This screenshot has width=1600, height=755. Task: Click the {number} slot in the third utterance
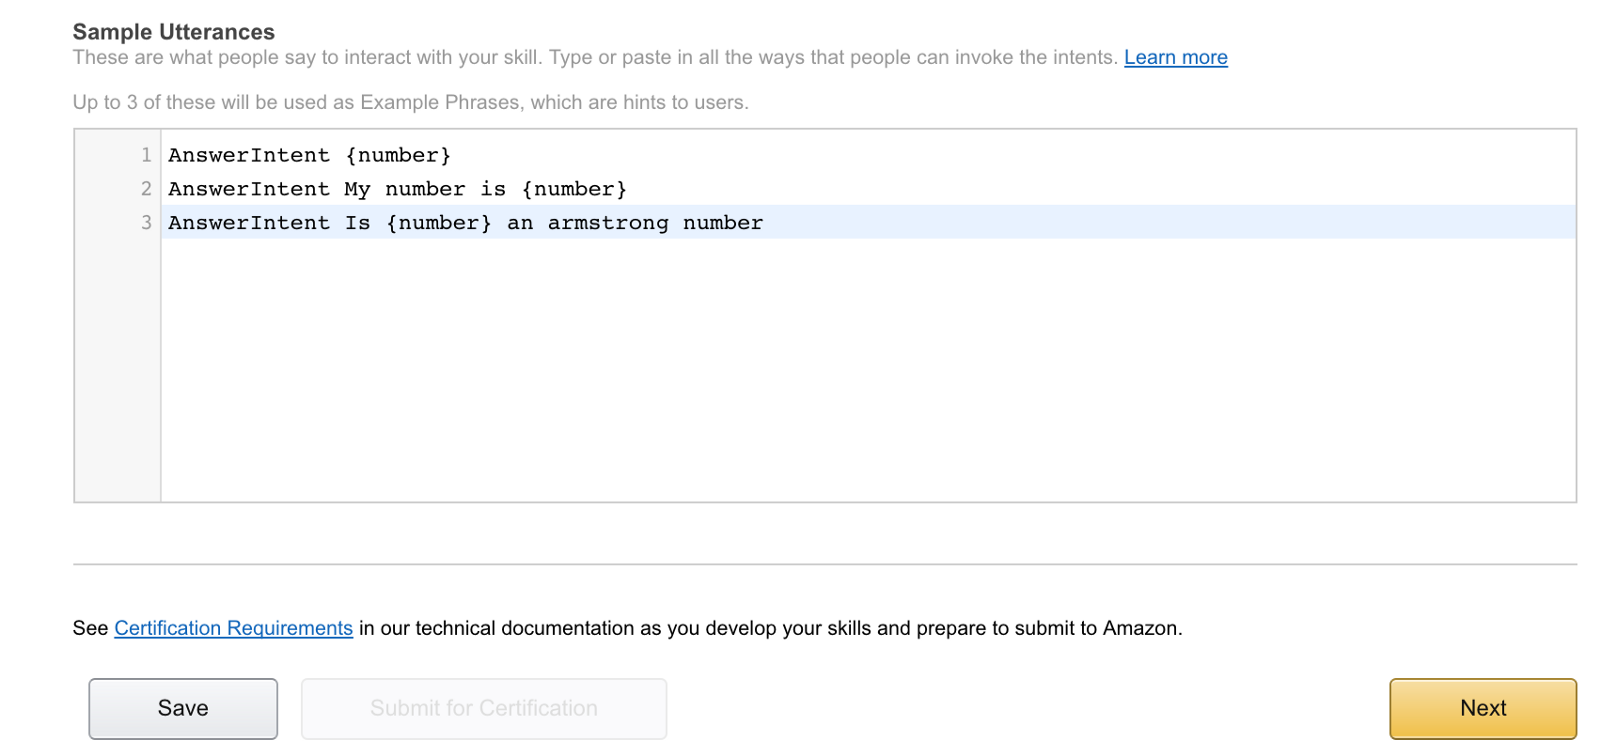pos(439,223)
